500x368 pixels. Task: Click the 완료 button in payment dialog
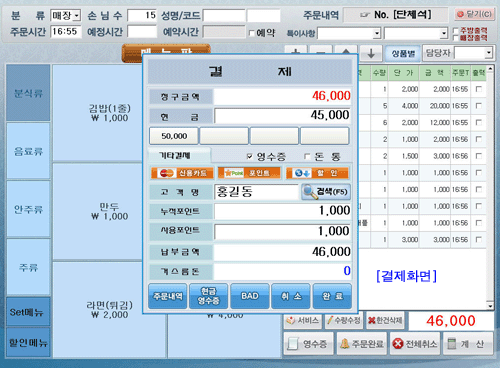click(x=332, y=296)
